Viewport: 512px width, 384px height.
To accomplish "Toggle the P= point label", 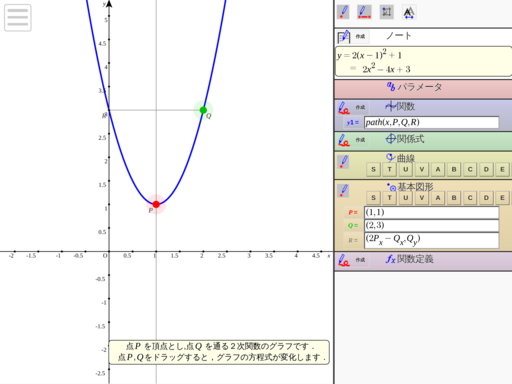I will 353,212.
